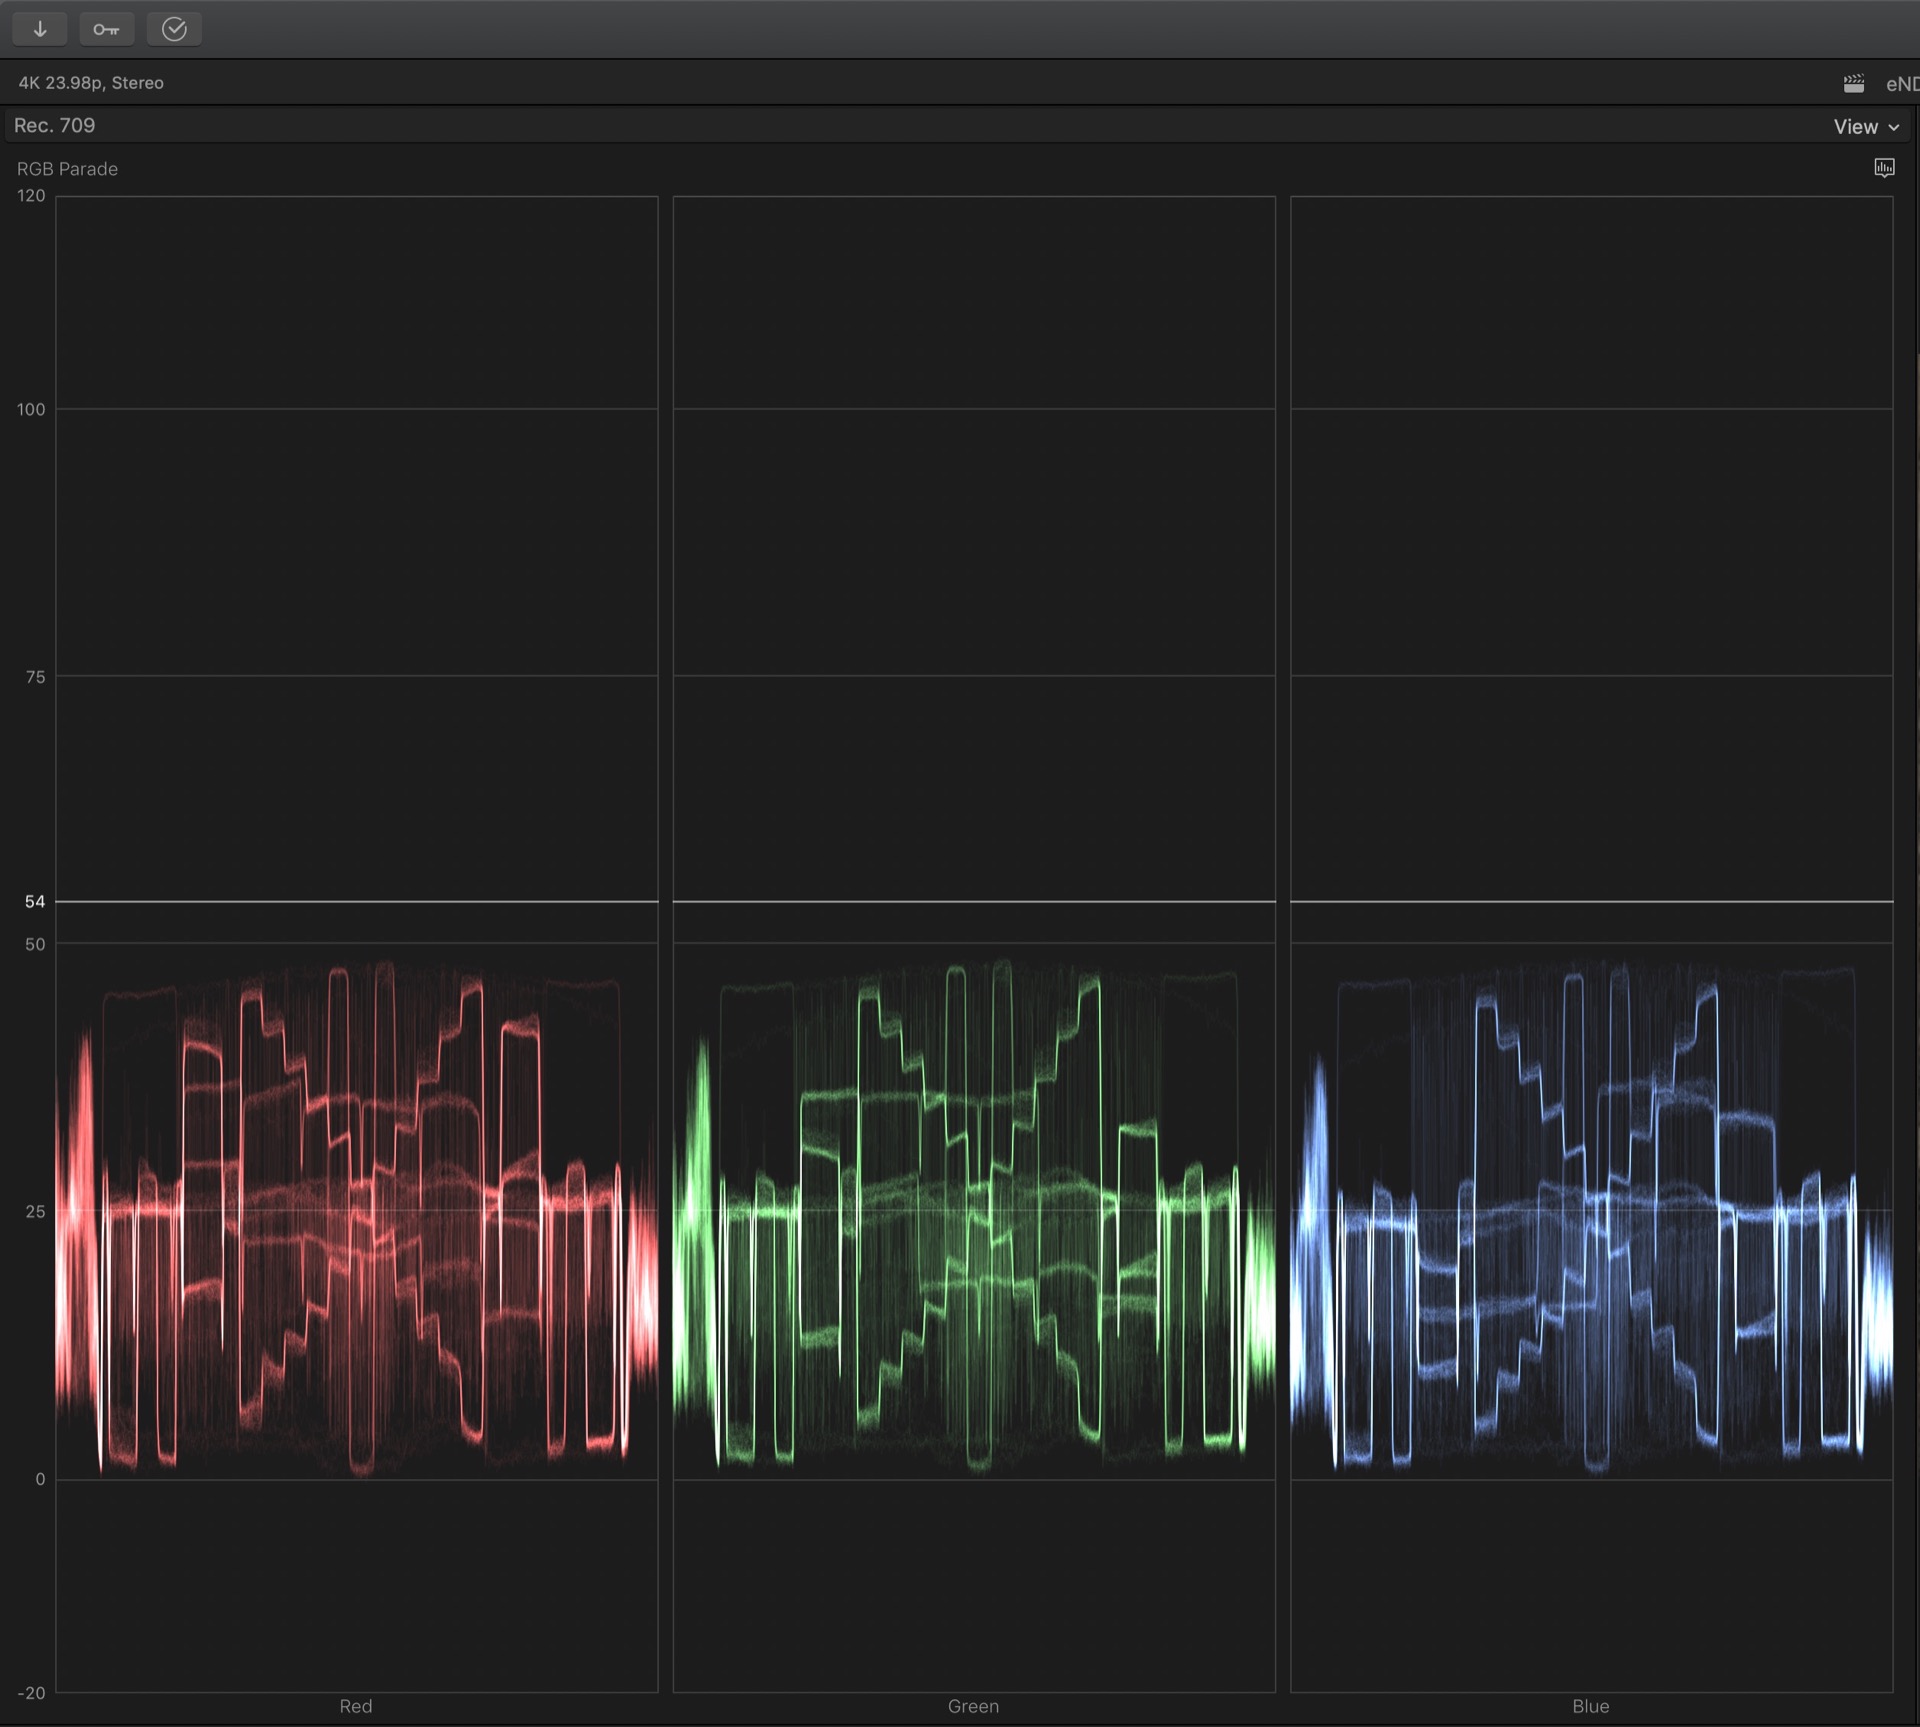The image size is (1920, 1727).
Task: Click the 54 reference line in Red channel
Action: [x=356, y=902]
